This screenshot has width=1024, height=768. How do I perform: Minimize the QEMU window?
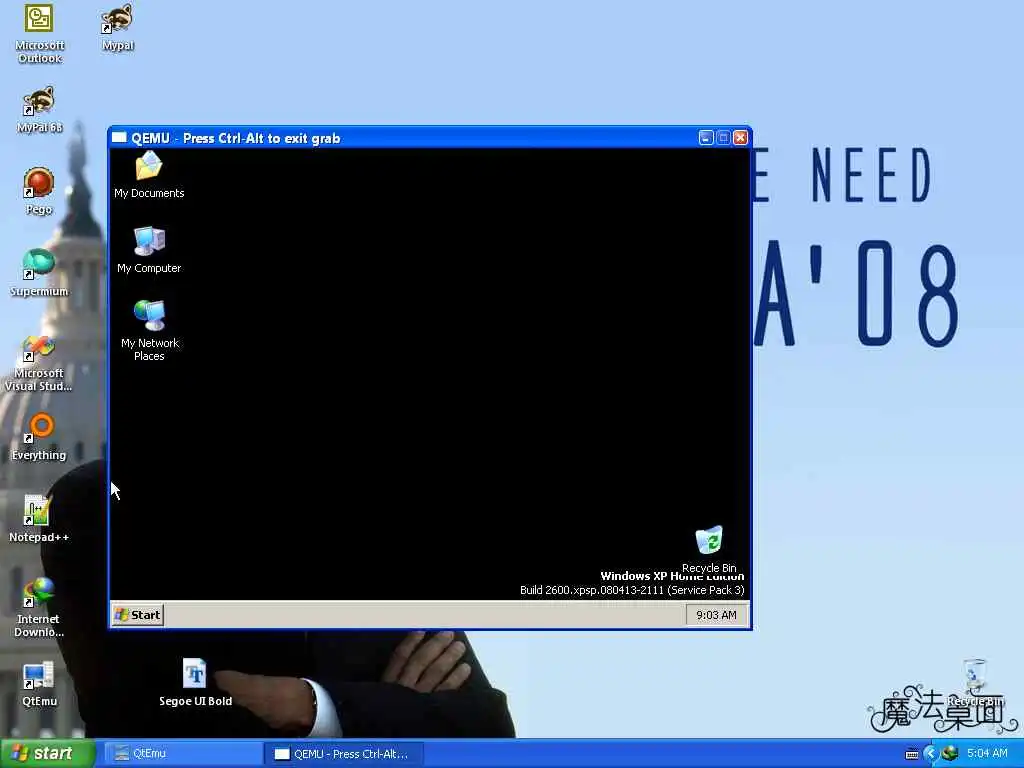pos(706,138)
